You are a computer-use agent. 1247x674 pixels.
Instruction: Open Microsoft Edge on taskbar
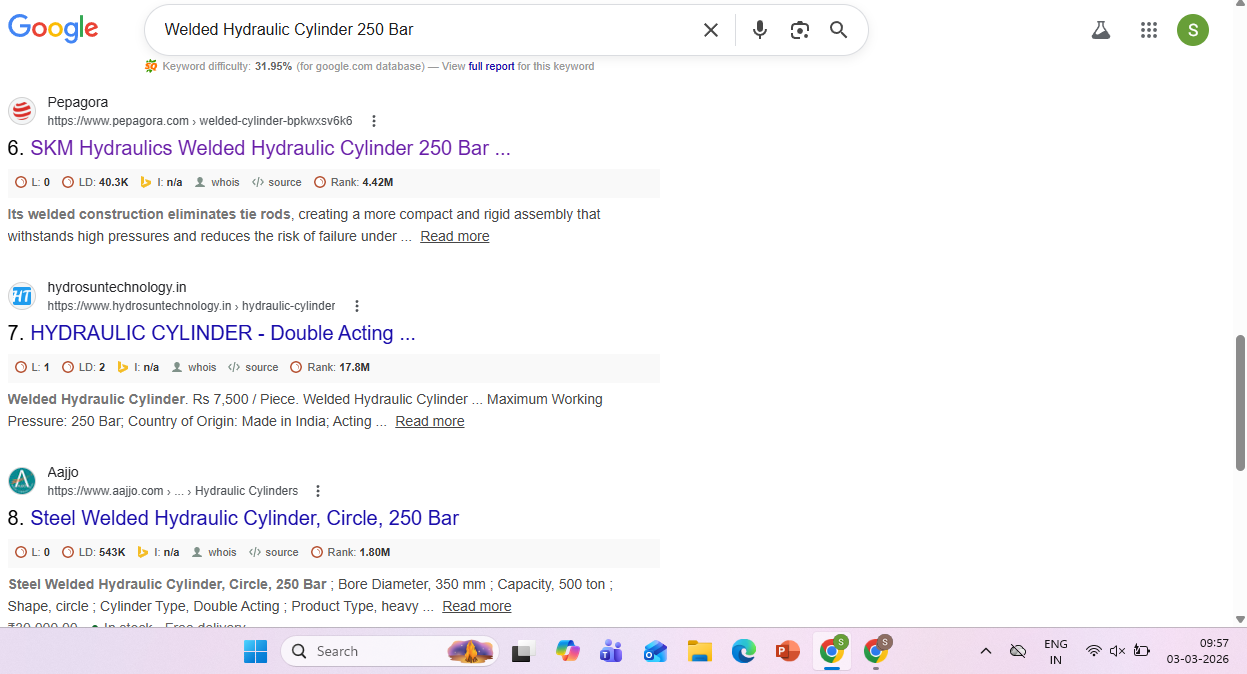pos(743,651)
